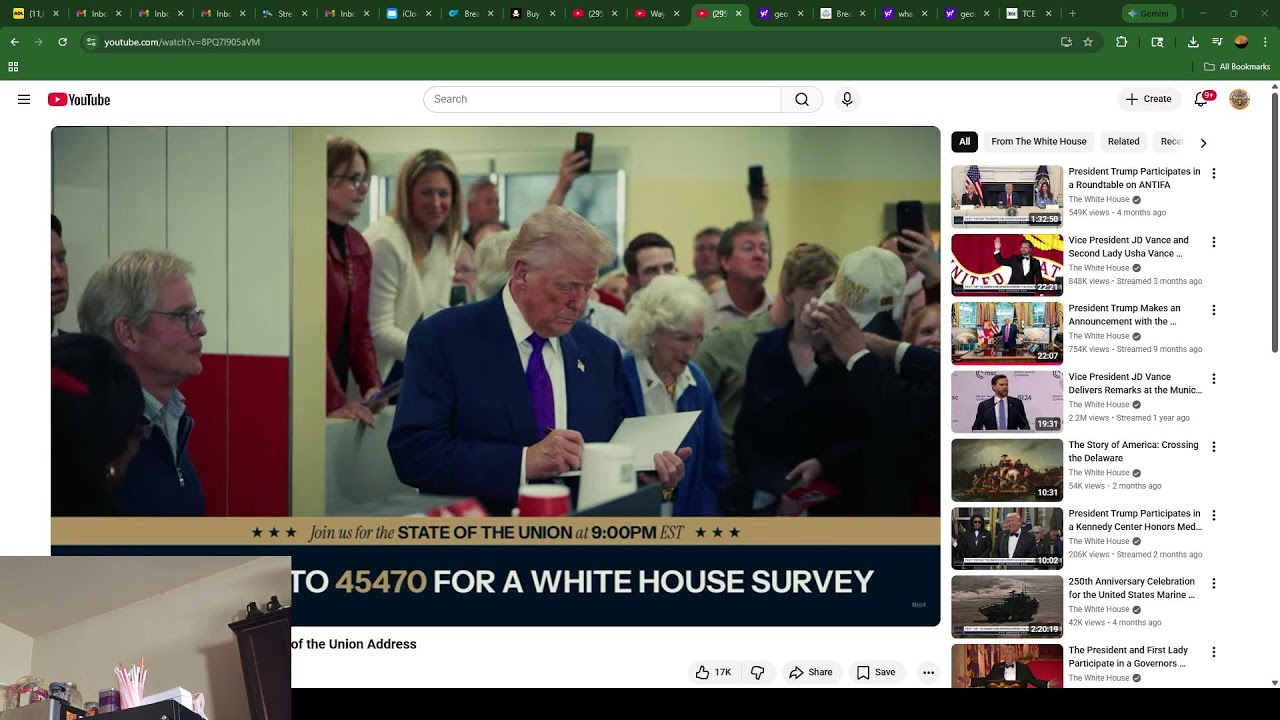Show the next filter chips with the arrow

pos(1203,142)
